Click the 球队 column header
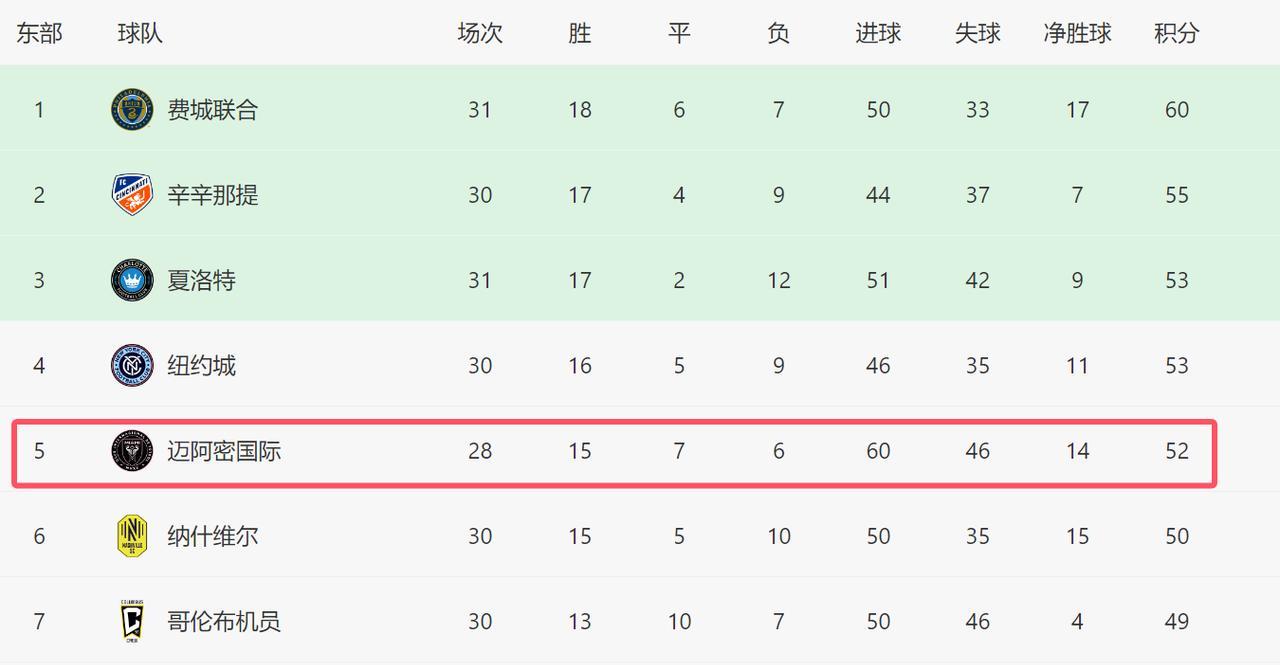 click(140, 33)
